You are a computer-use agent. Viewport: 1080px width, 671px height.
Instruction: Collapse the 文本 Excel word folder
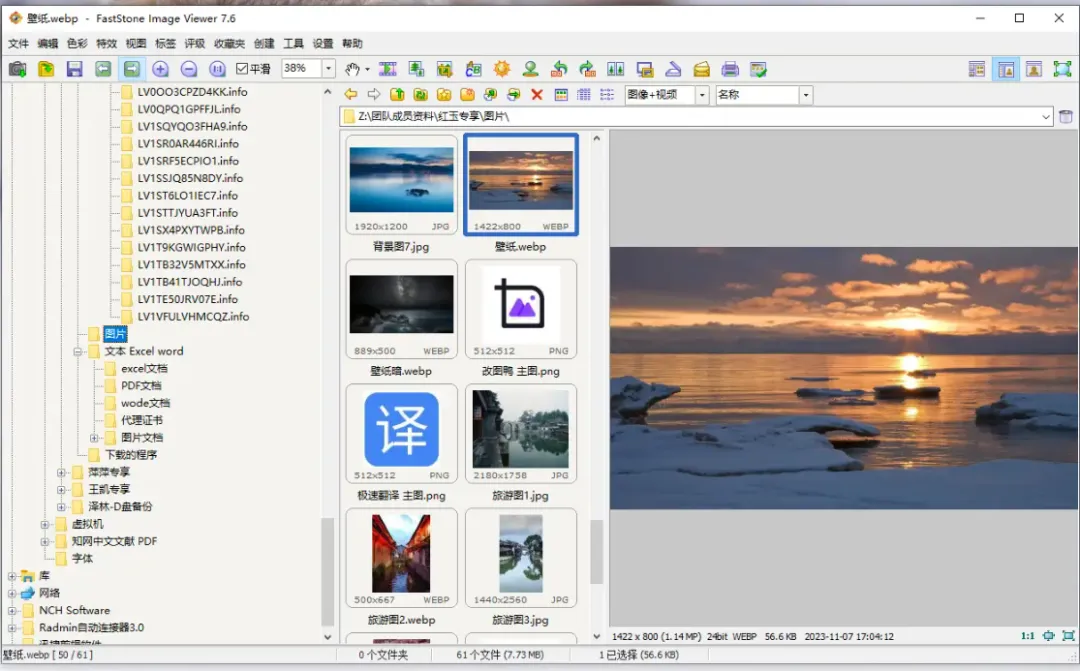[x=78, y=352]
